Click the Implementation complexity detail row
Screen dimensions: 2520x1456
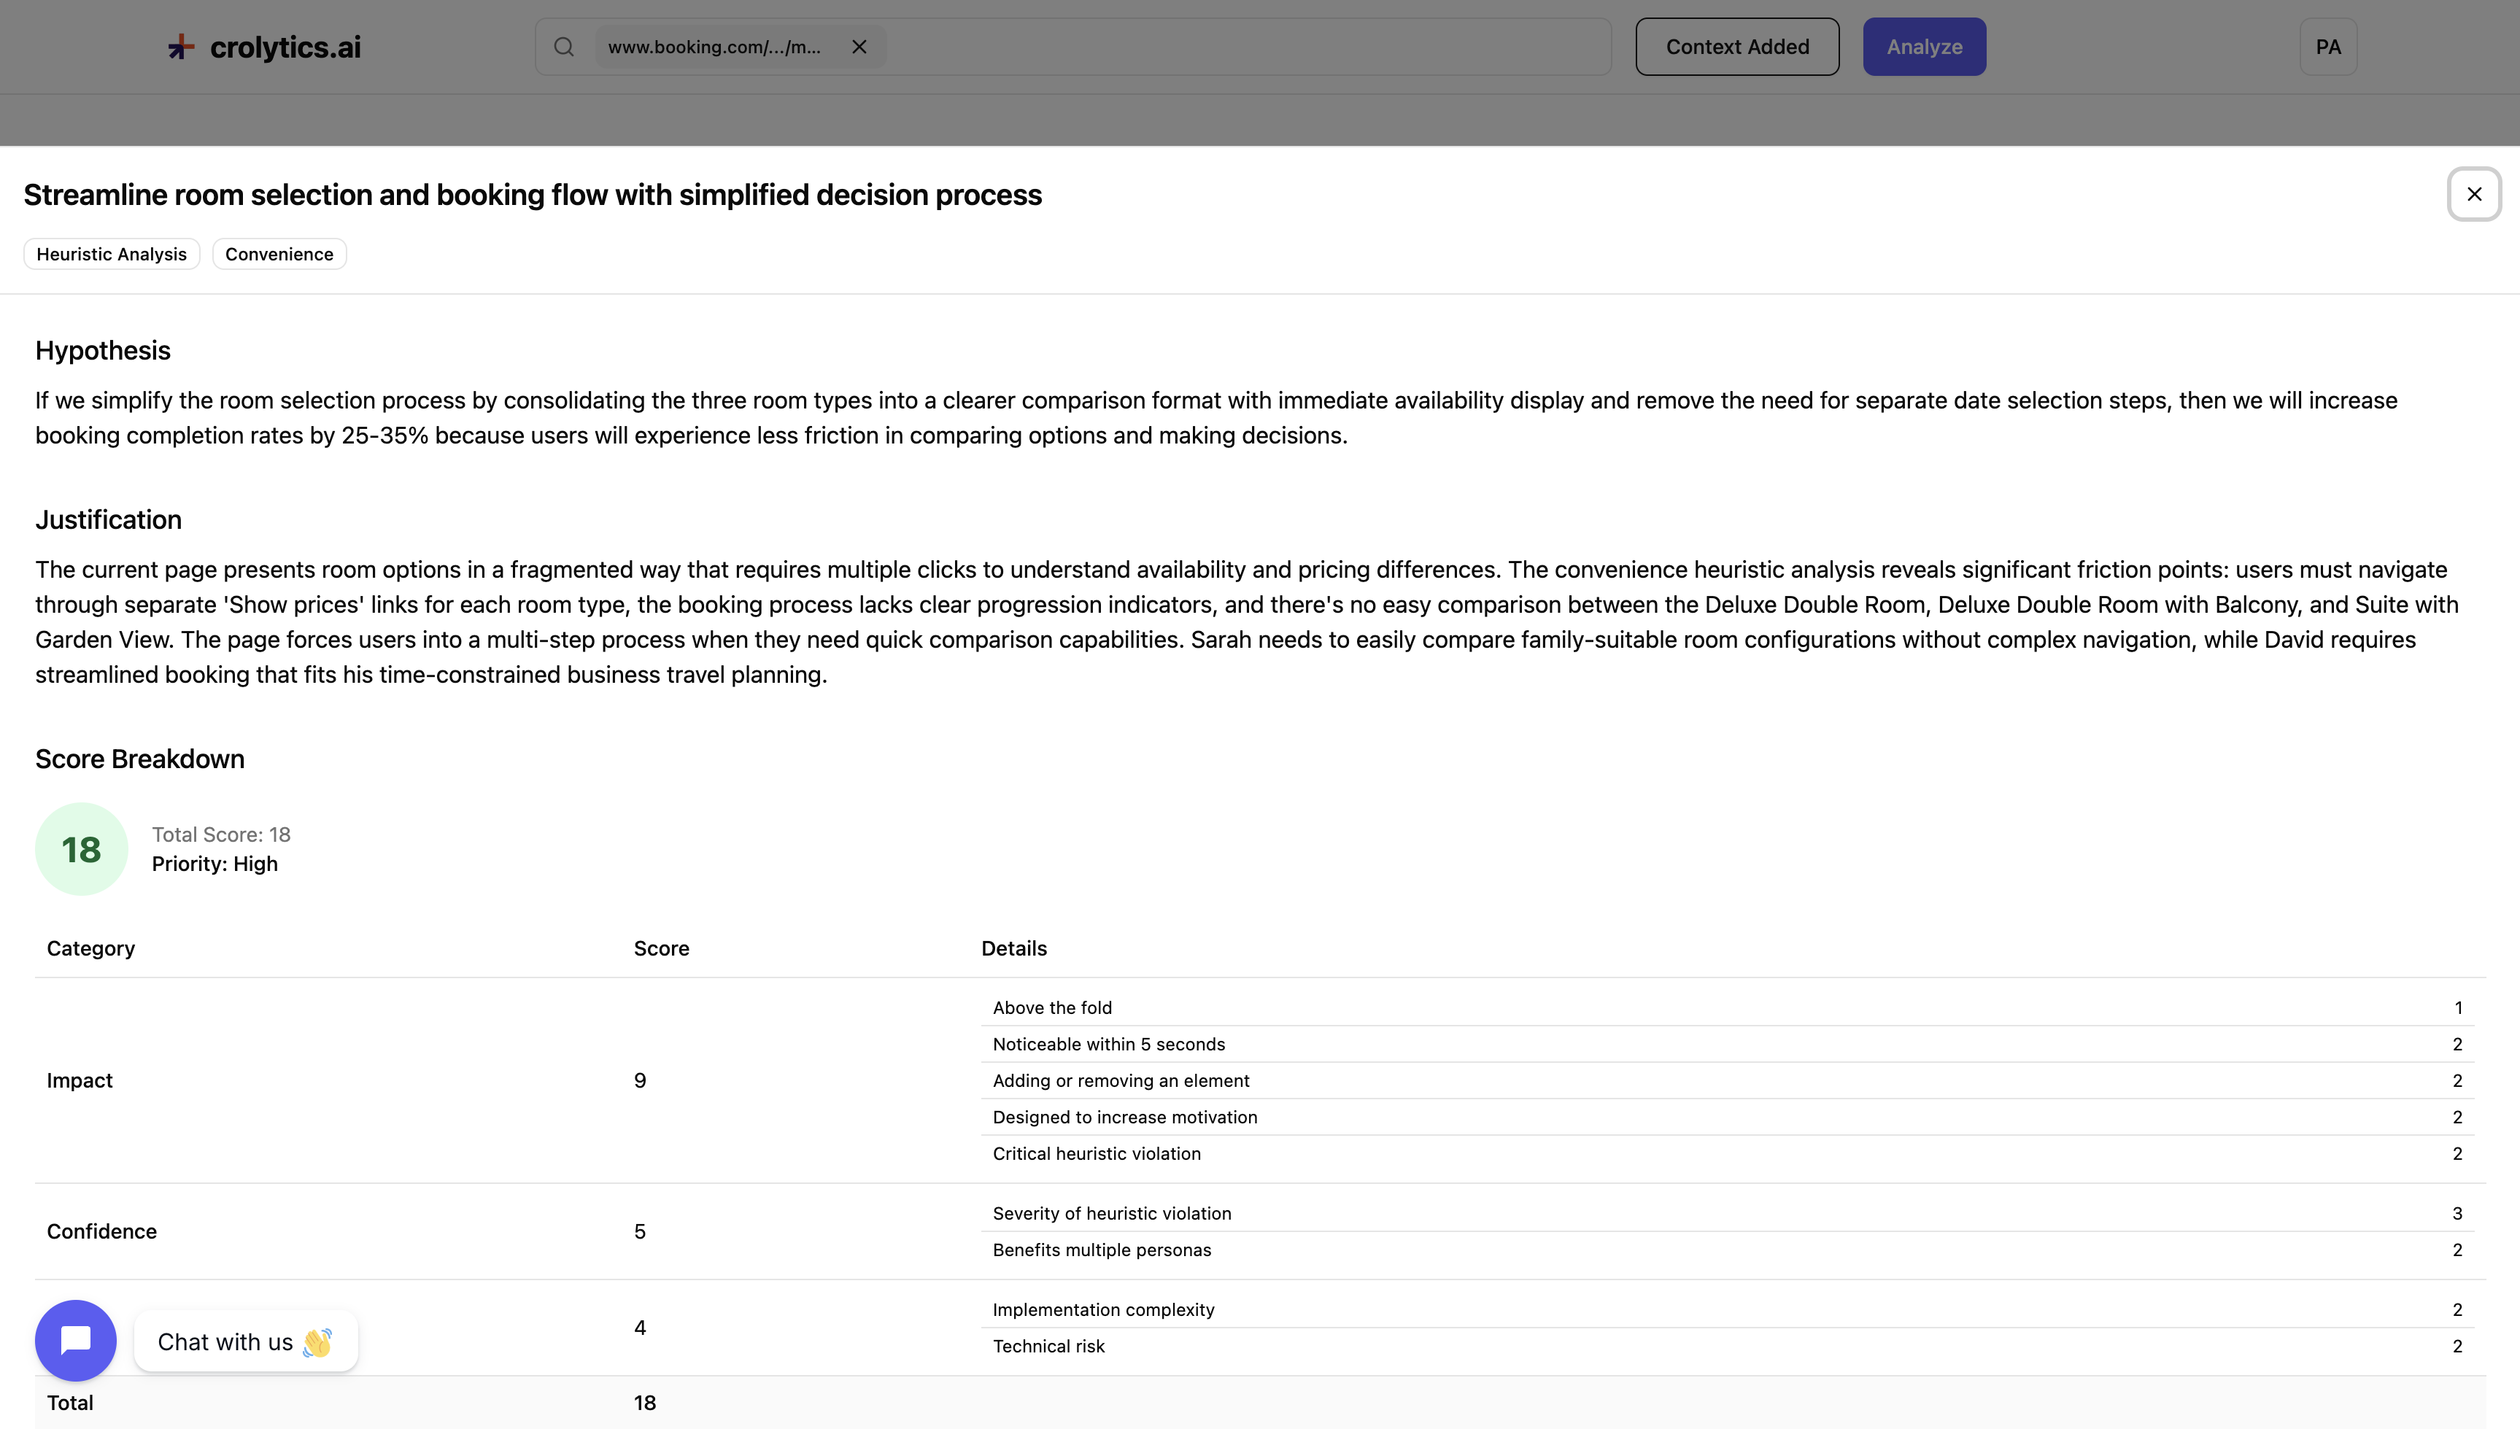(x=1103, y=1310)
